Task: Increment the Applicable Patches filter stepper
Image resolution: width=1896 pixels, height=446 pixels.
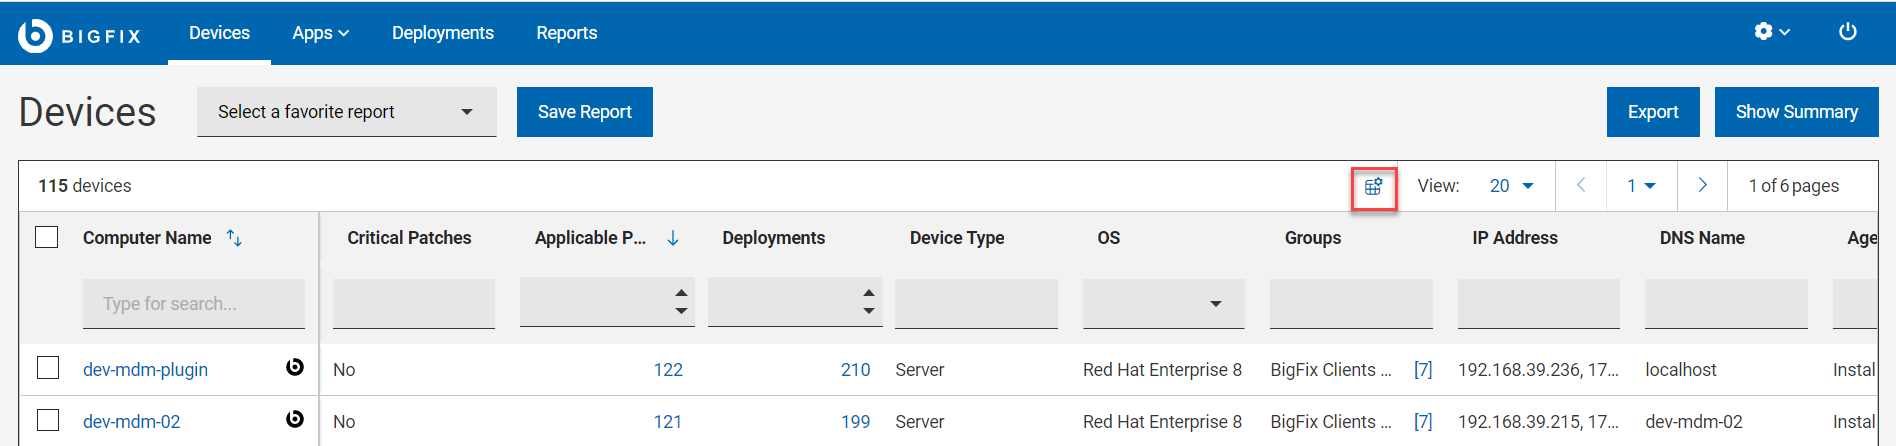Action: (681, 294)
